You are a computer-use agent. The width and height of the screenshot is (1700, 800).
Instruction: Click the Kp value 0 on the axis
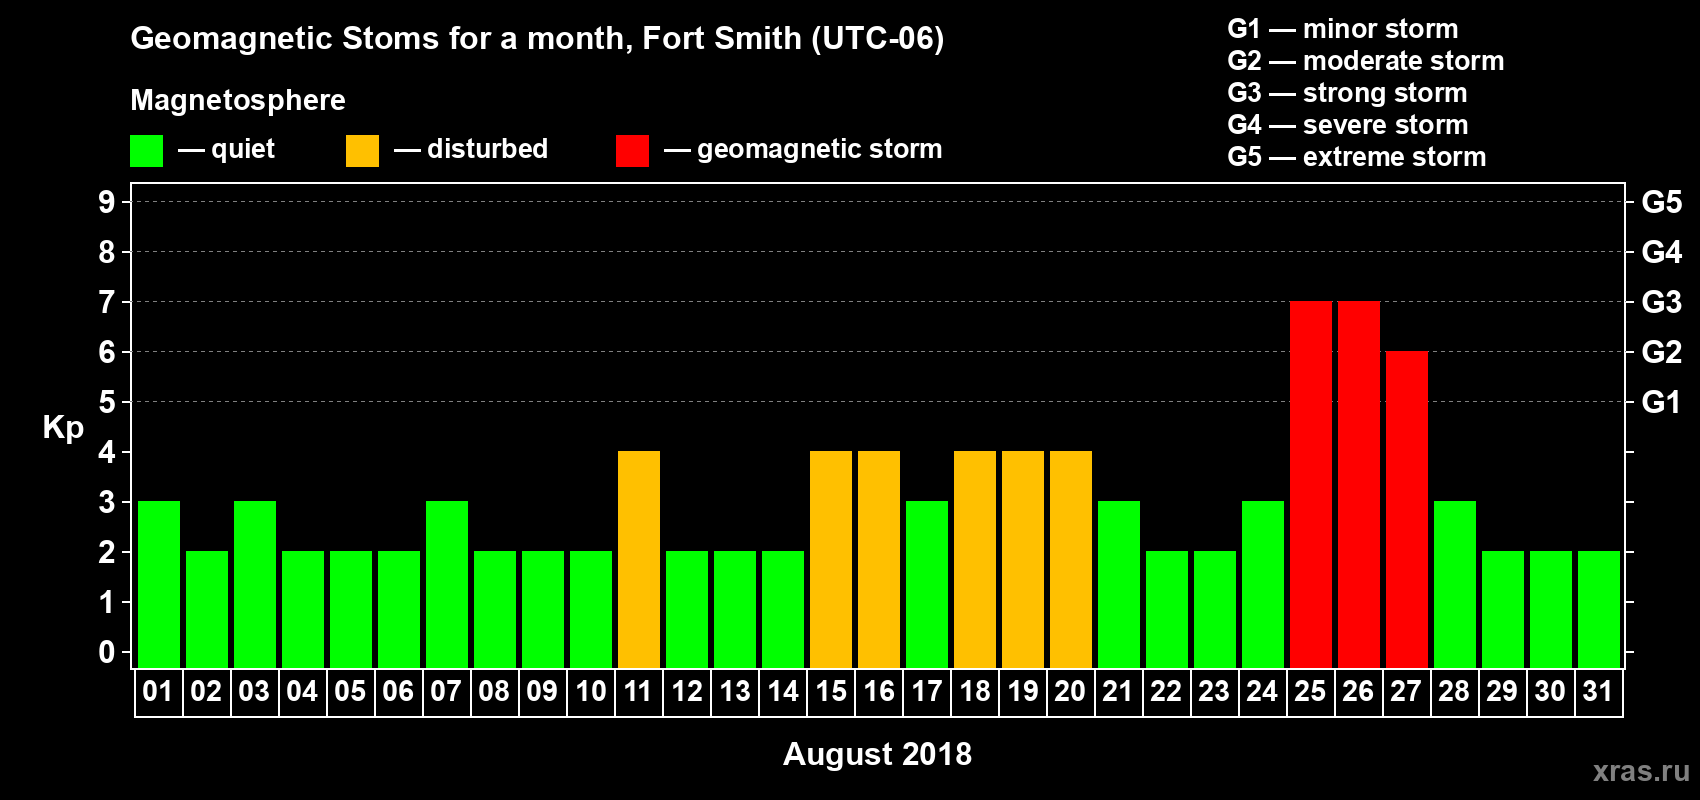click(106, 652)
